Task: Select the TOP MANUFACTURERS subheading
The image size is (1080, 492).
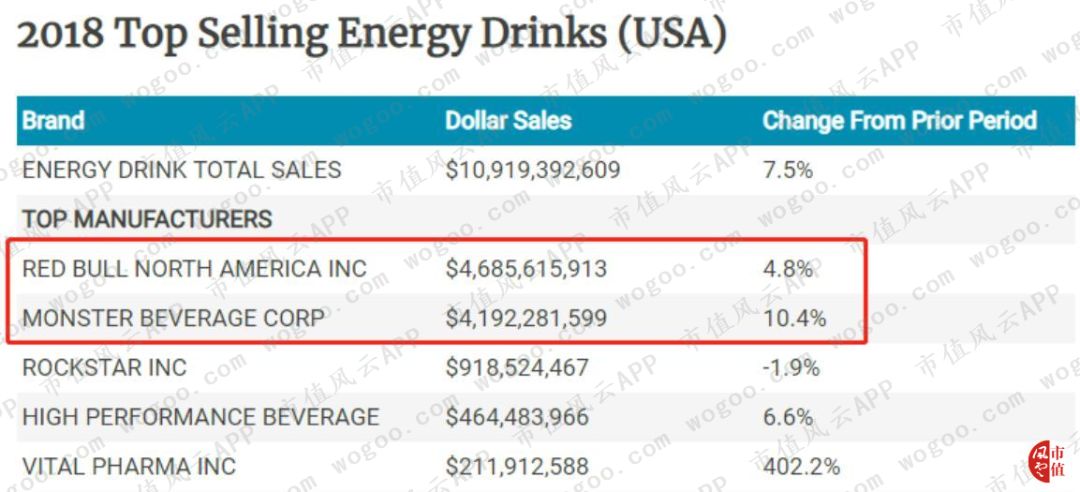Action: click(147, 219)
